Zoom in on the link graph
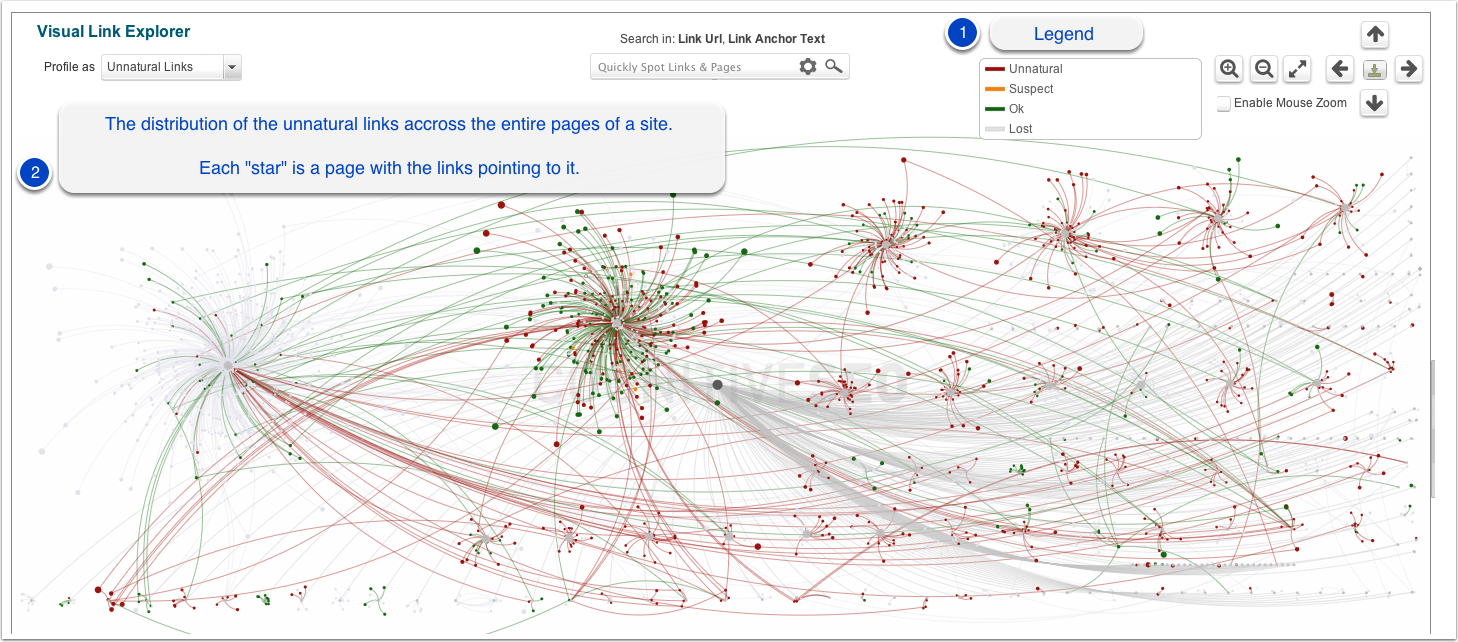The width and height of the screenshot is (1458, 642). (x=1229, y=69)
